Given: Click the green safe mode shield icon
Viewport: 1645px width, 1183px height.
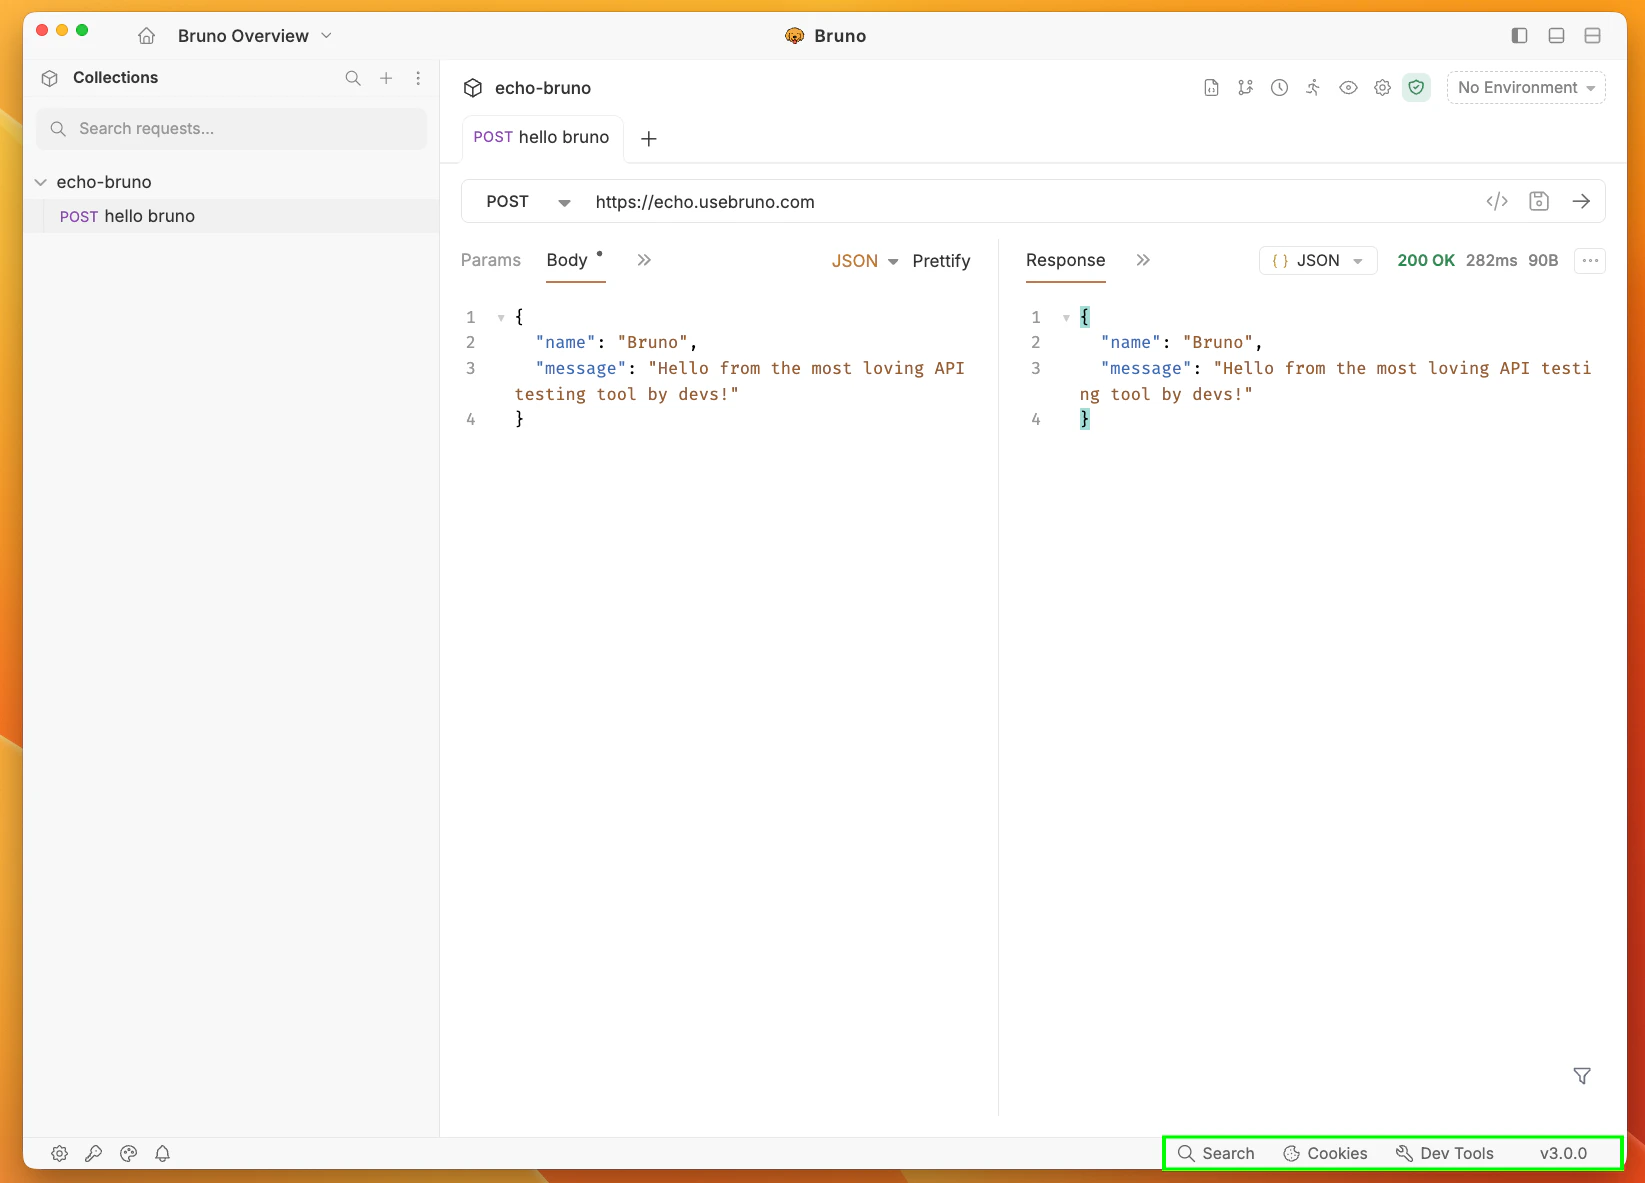Looking at the screenshot, I should tap(1417, 88).
